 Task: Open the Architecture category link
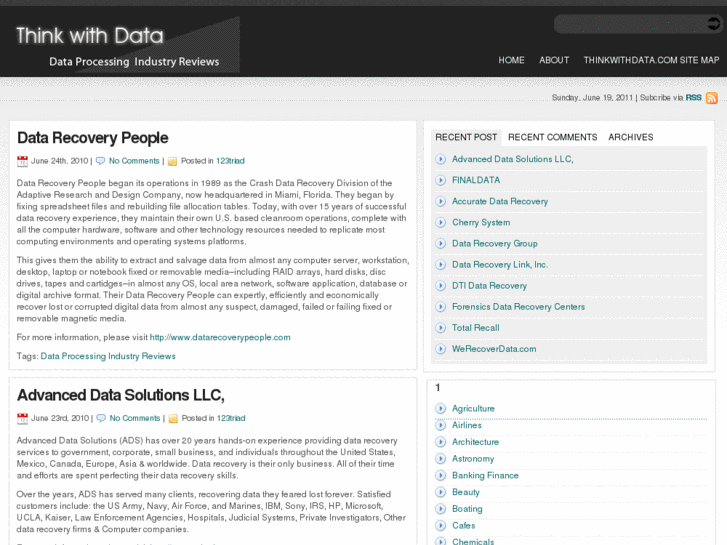coord(475,442)
